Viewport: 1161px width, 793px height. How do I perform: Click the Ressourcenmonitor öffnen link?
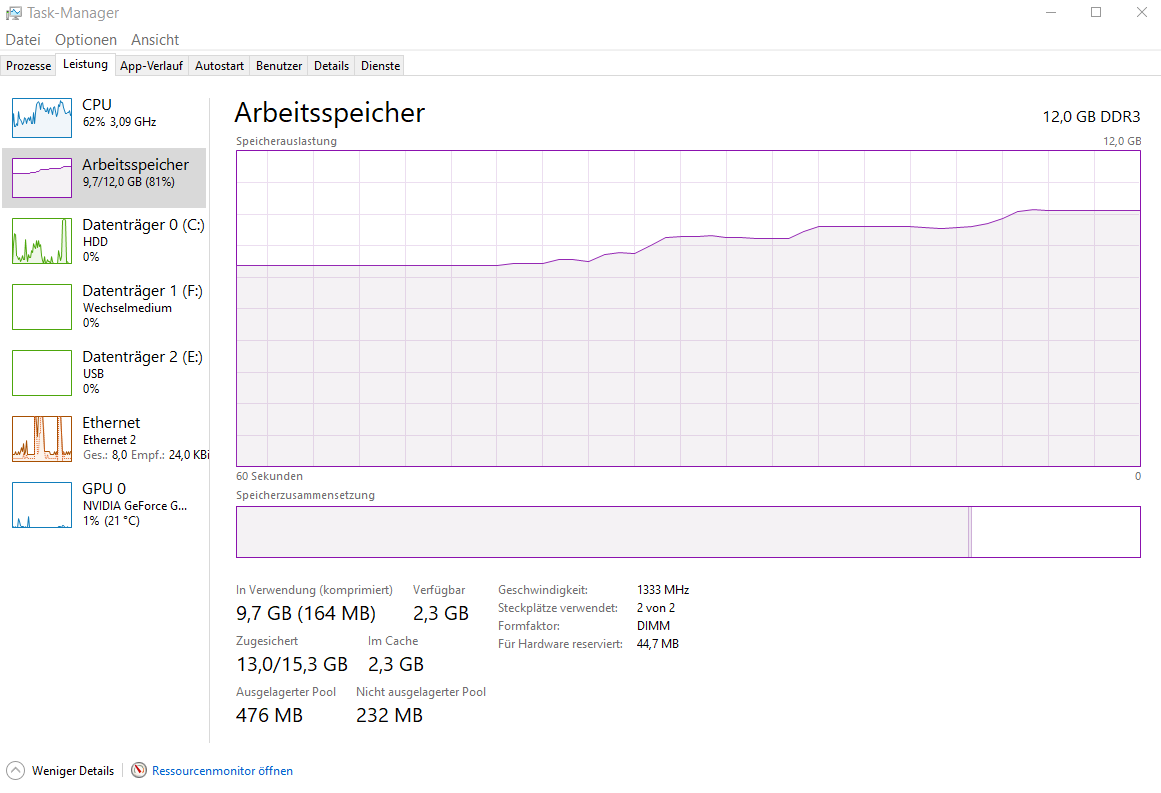click(x=222, y=771)
